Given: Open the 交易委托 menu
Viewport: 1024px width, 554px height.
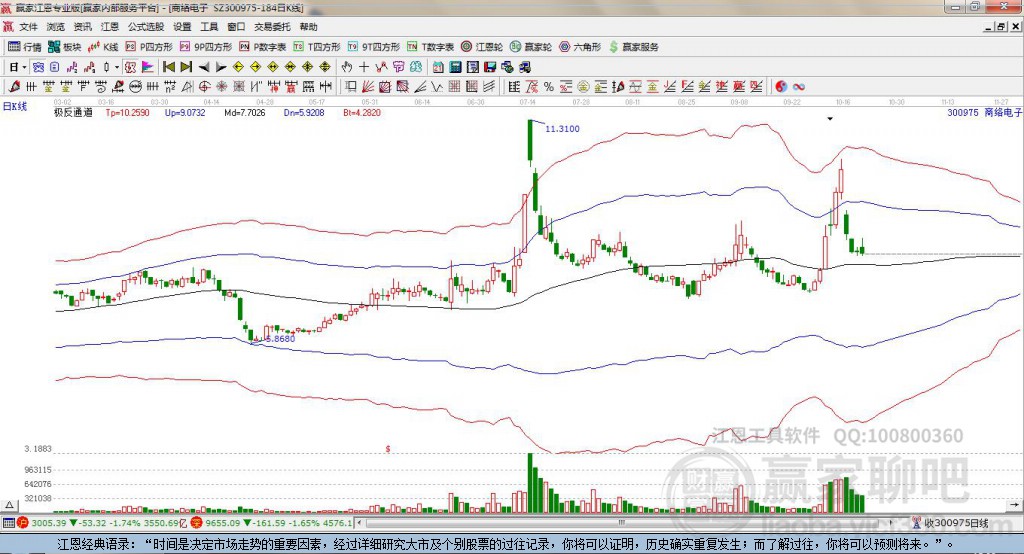Looking at the screenshot, I should click(272, 27).
